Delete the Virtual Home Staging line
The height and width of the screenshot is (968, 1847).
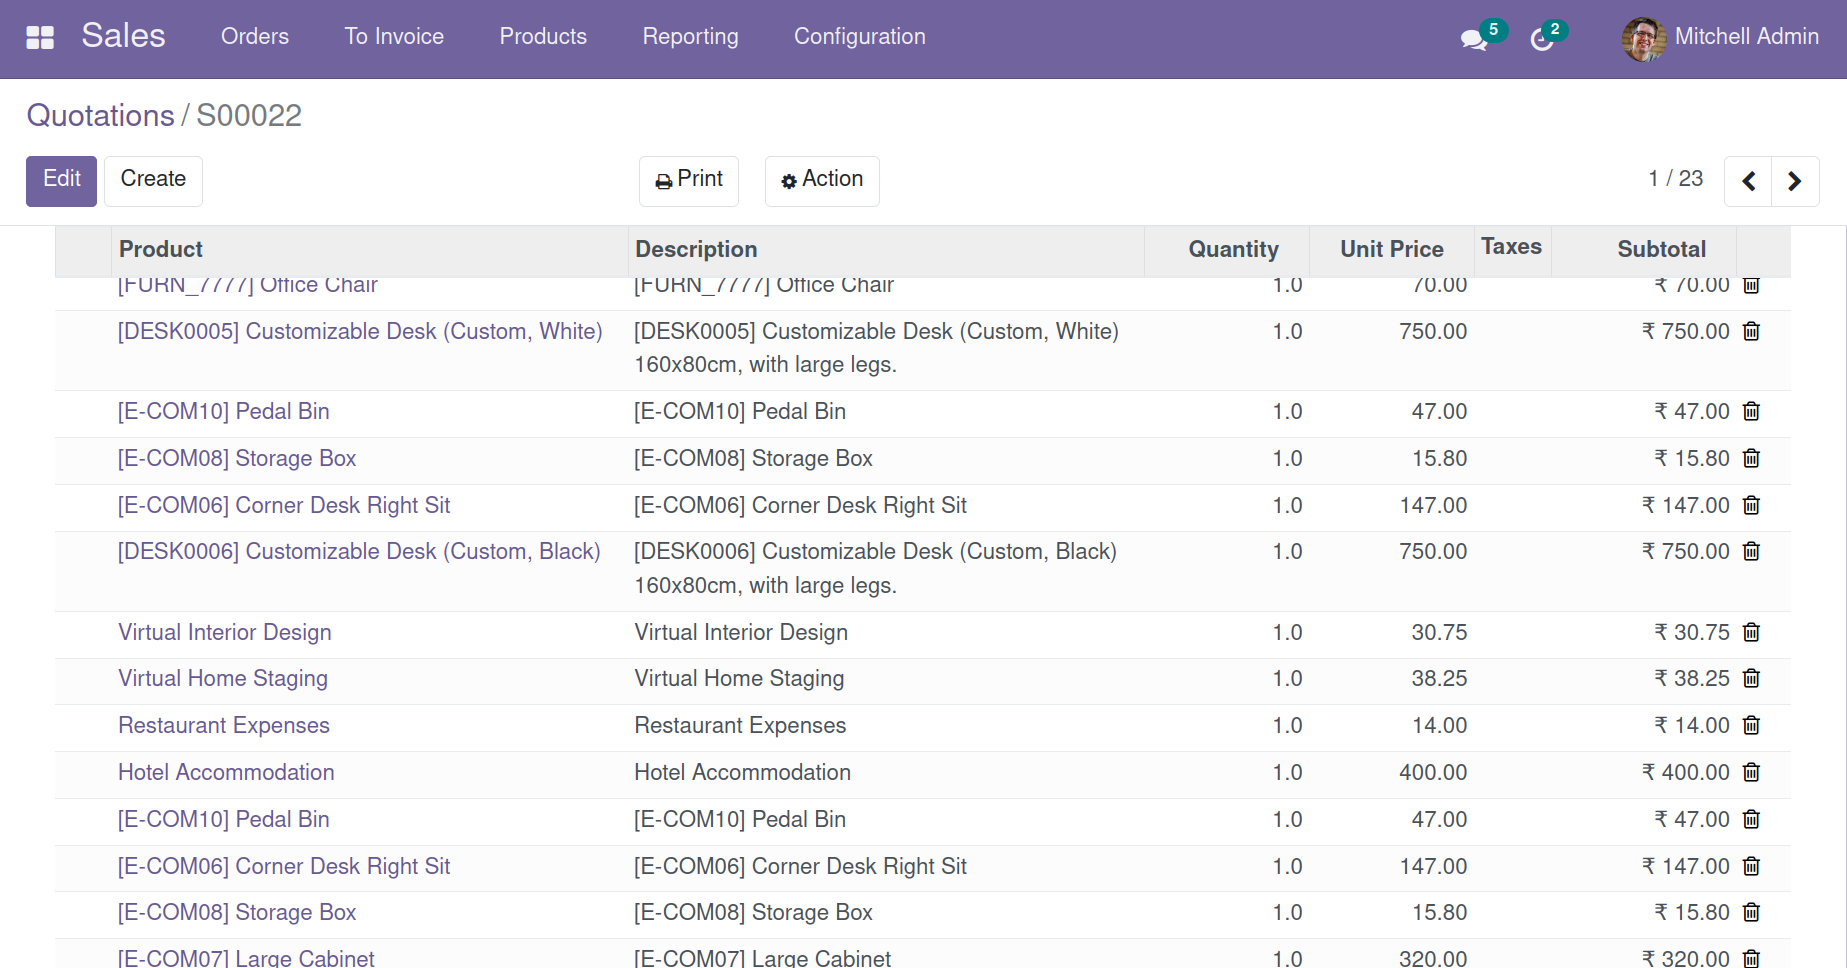pos(1751,678)
